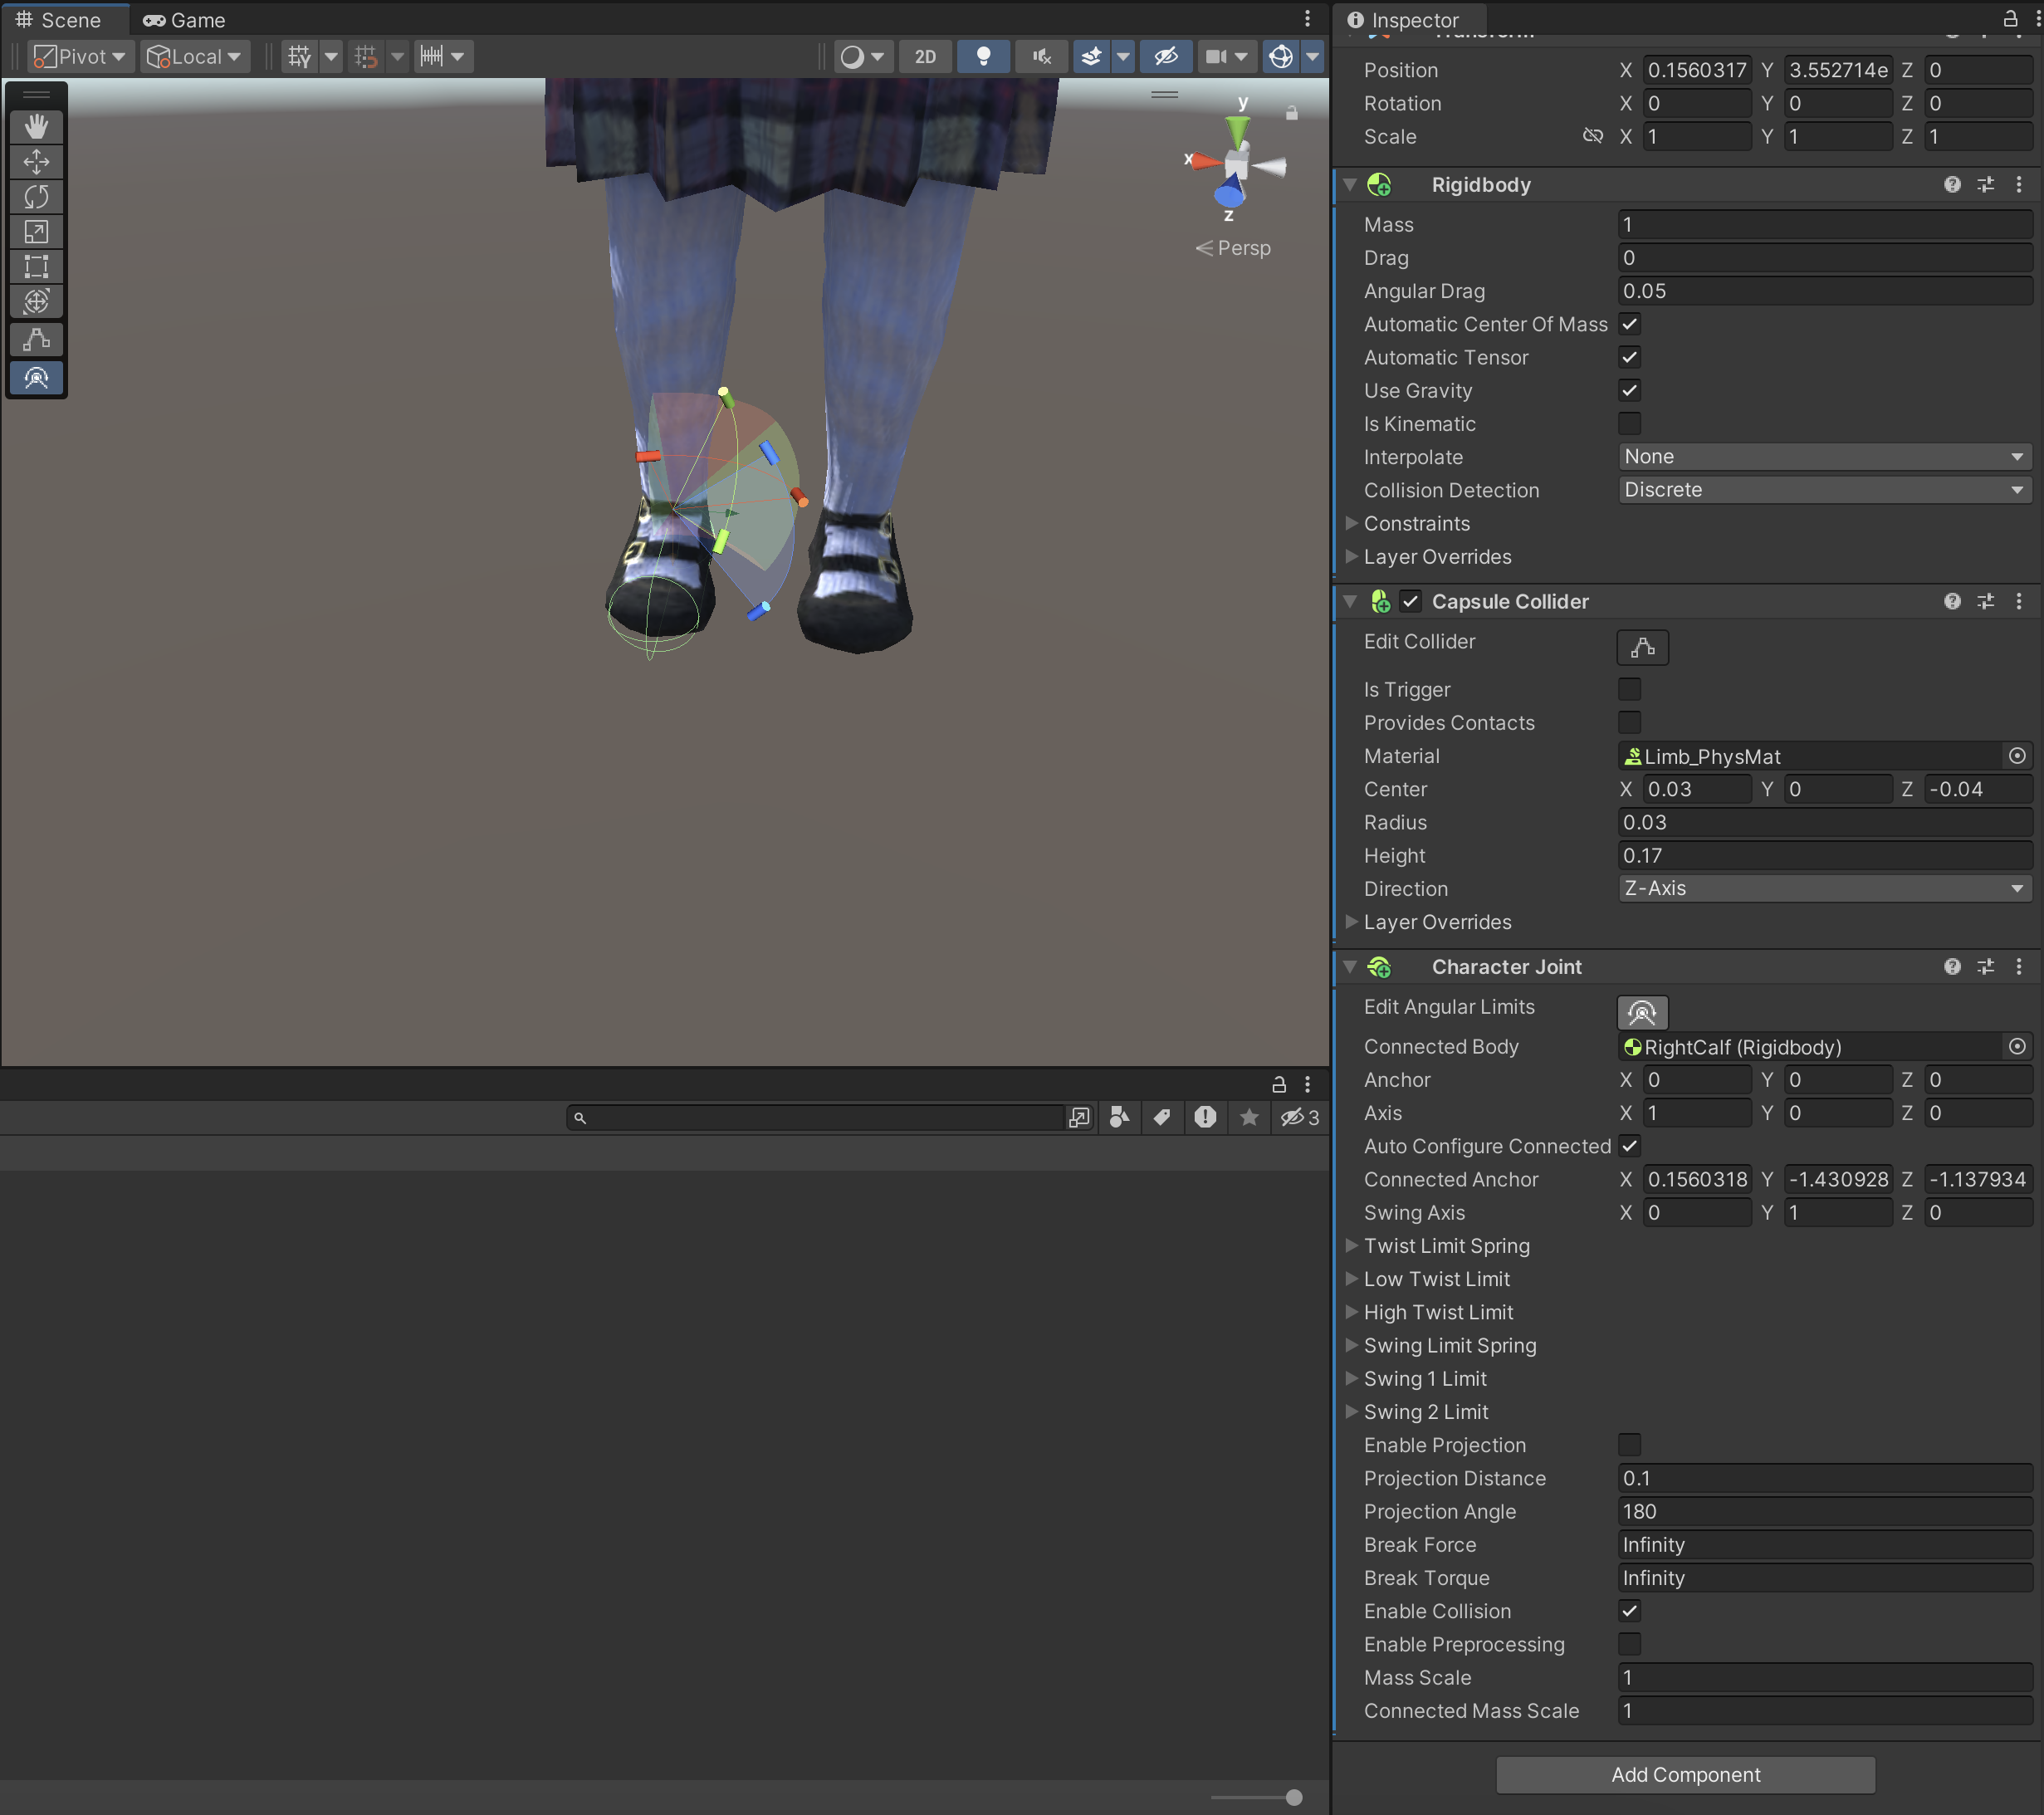Click the Add Component button
The height and width of the screenshot is (1815, 2044).
(1685, 1775)
